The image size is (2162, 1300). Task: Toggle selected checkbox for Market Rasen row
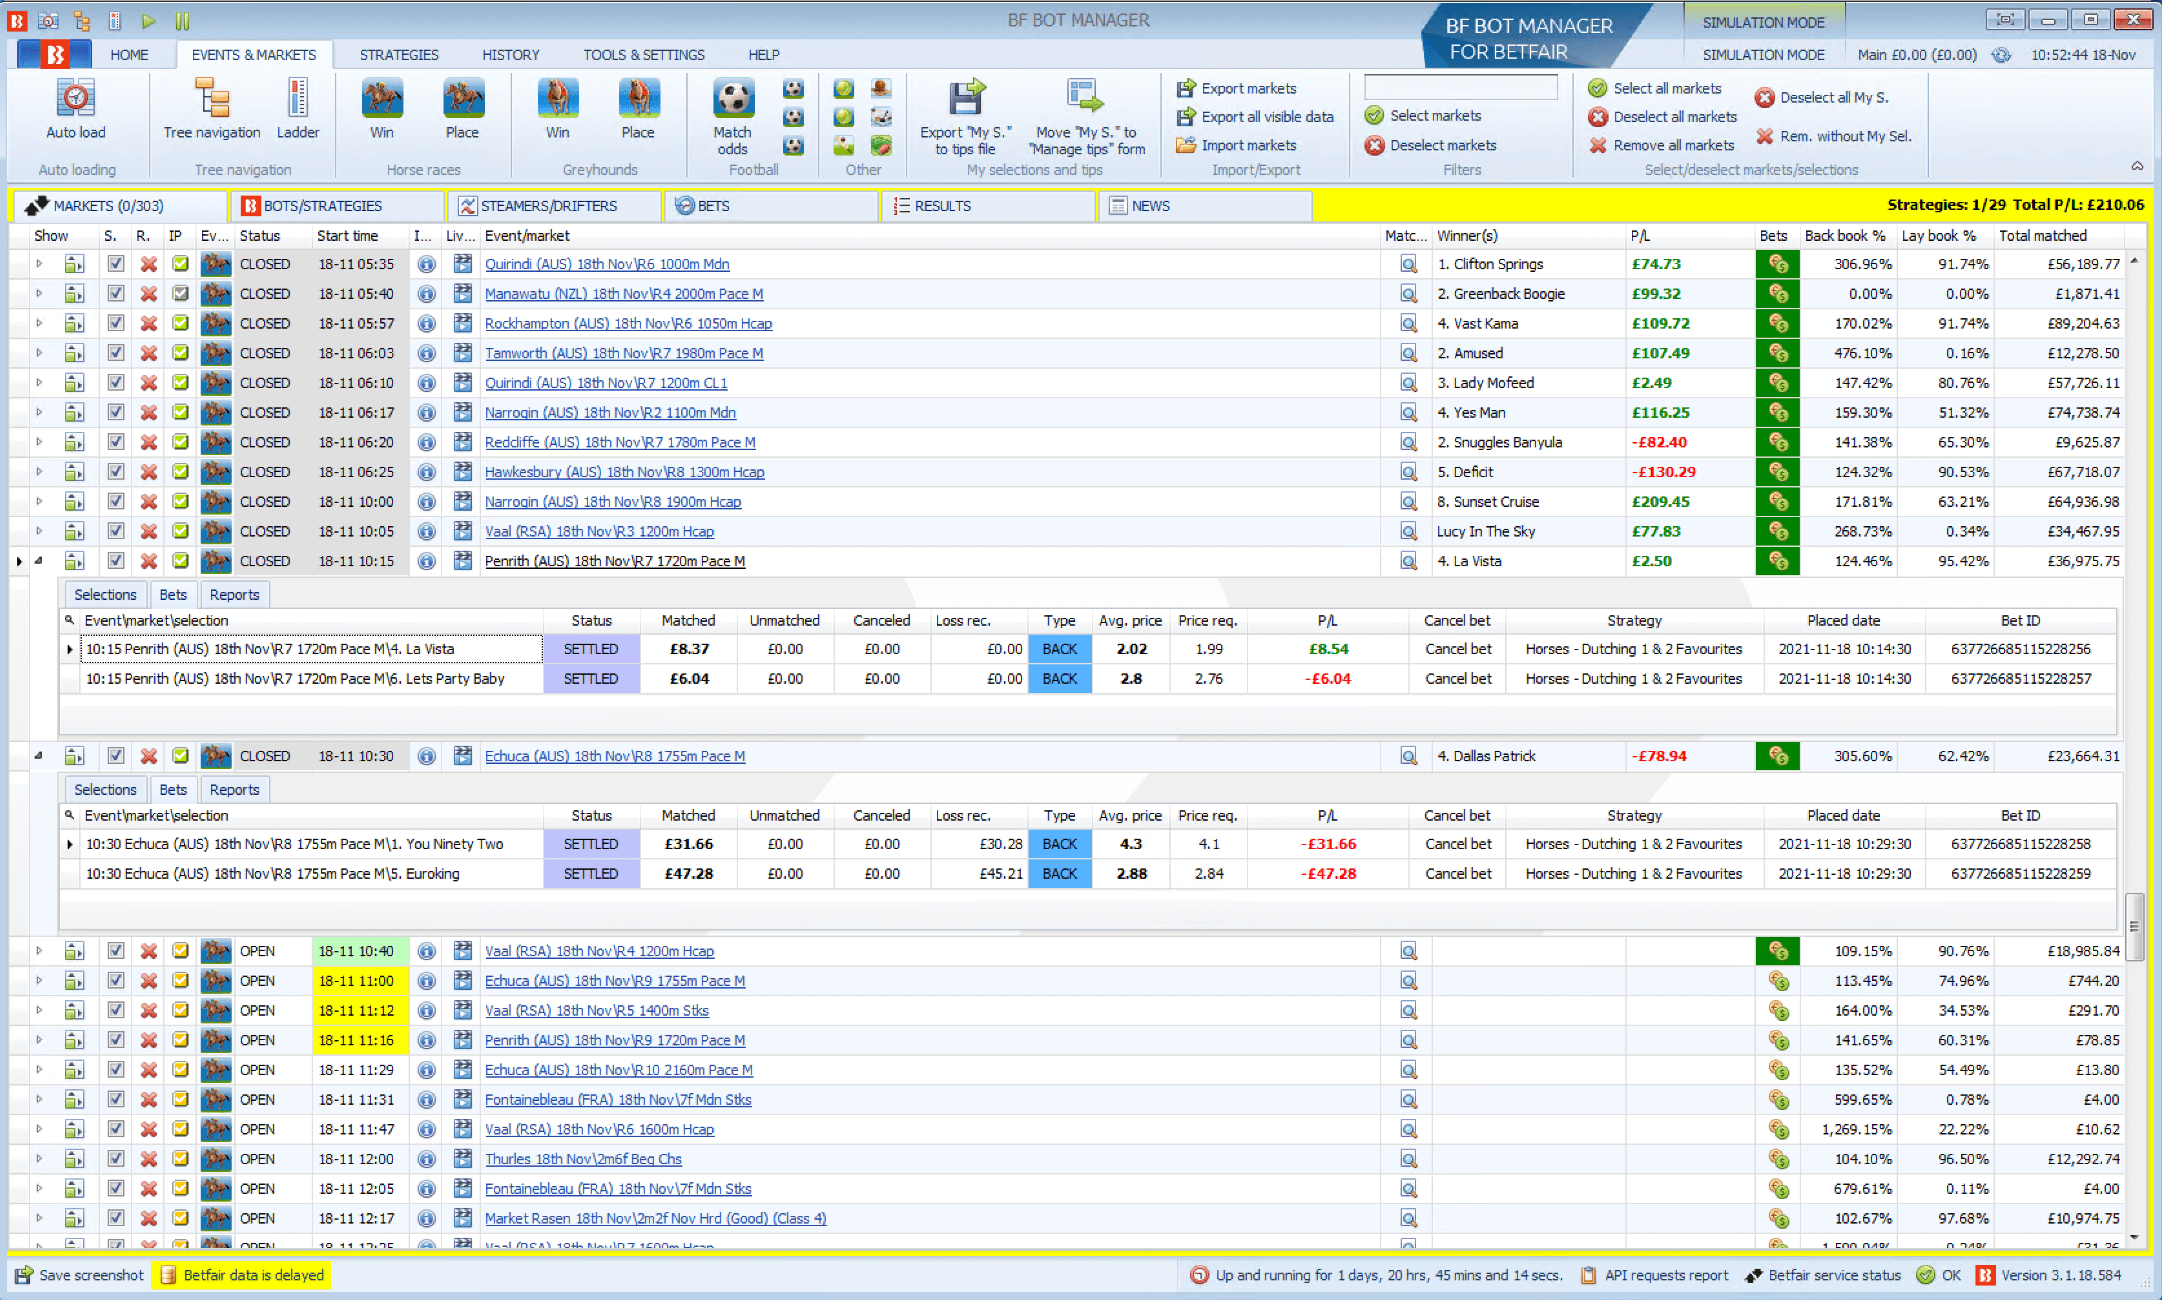(x=116, y=1218)
